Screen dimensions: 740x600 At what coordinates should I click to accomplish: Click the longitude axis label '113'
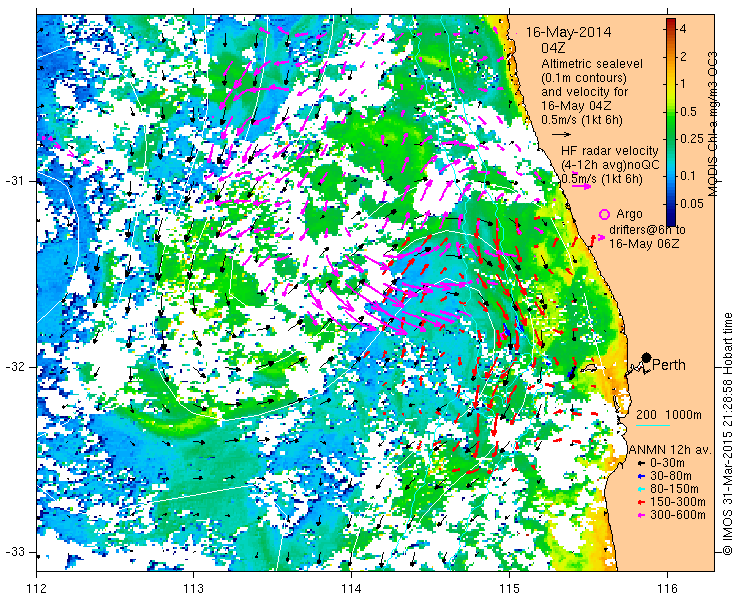[194, 589]
